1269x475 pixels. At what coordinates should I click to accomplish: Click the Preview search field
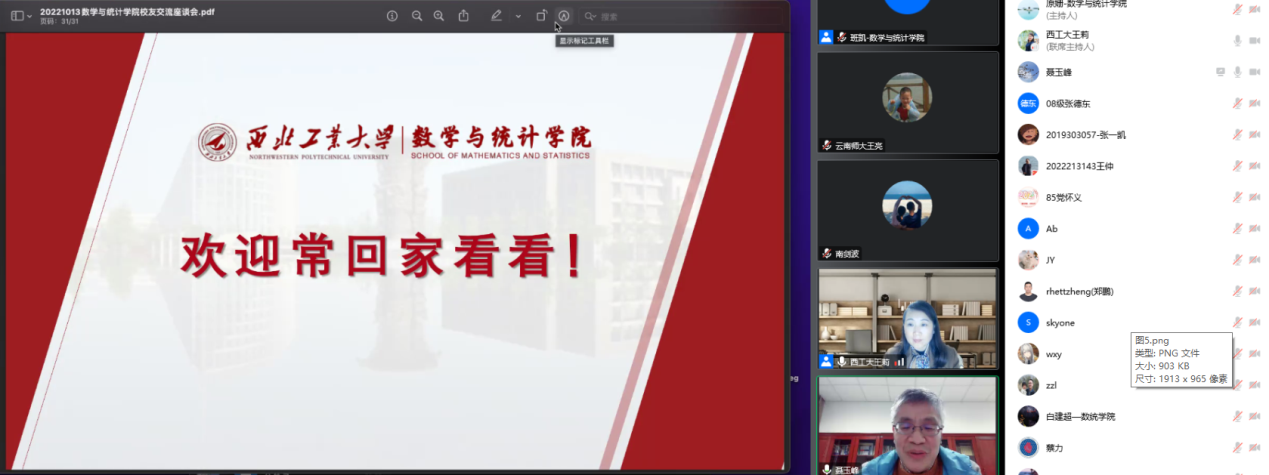(x=682, y=16)
